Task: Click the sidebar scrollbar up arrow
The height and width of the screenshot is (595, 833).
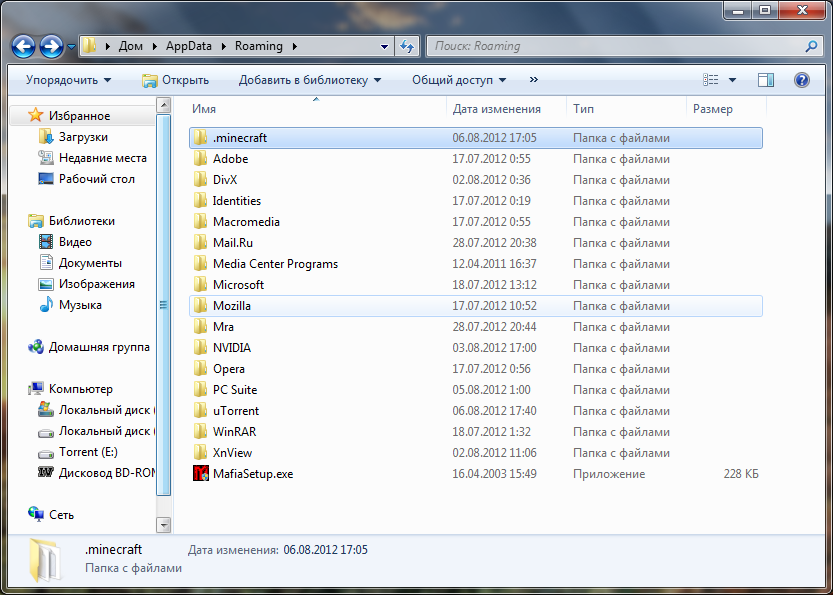Action: [x=164, y=105]
